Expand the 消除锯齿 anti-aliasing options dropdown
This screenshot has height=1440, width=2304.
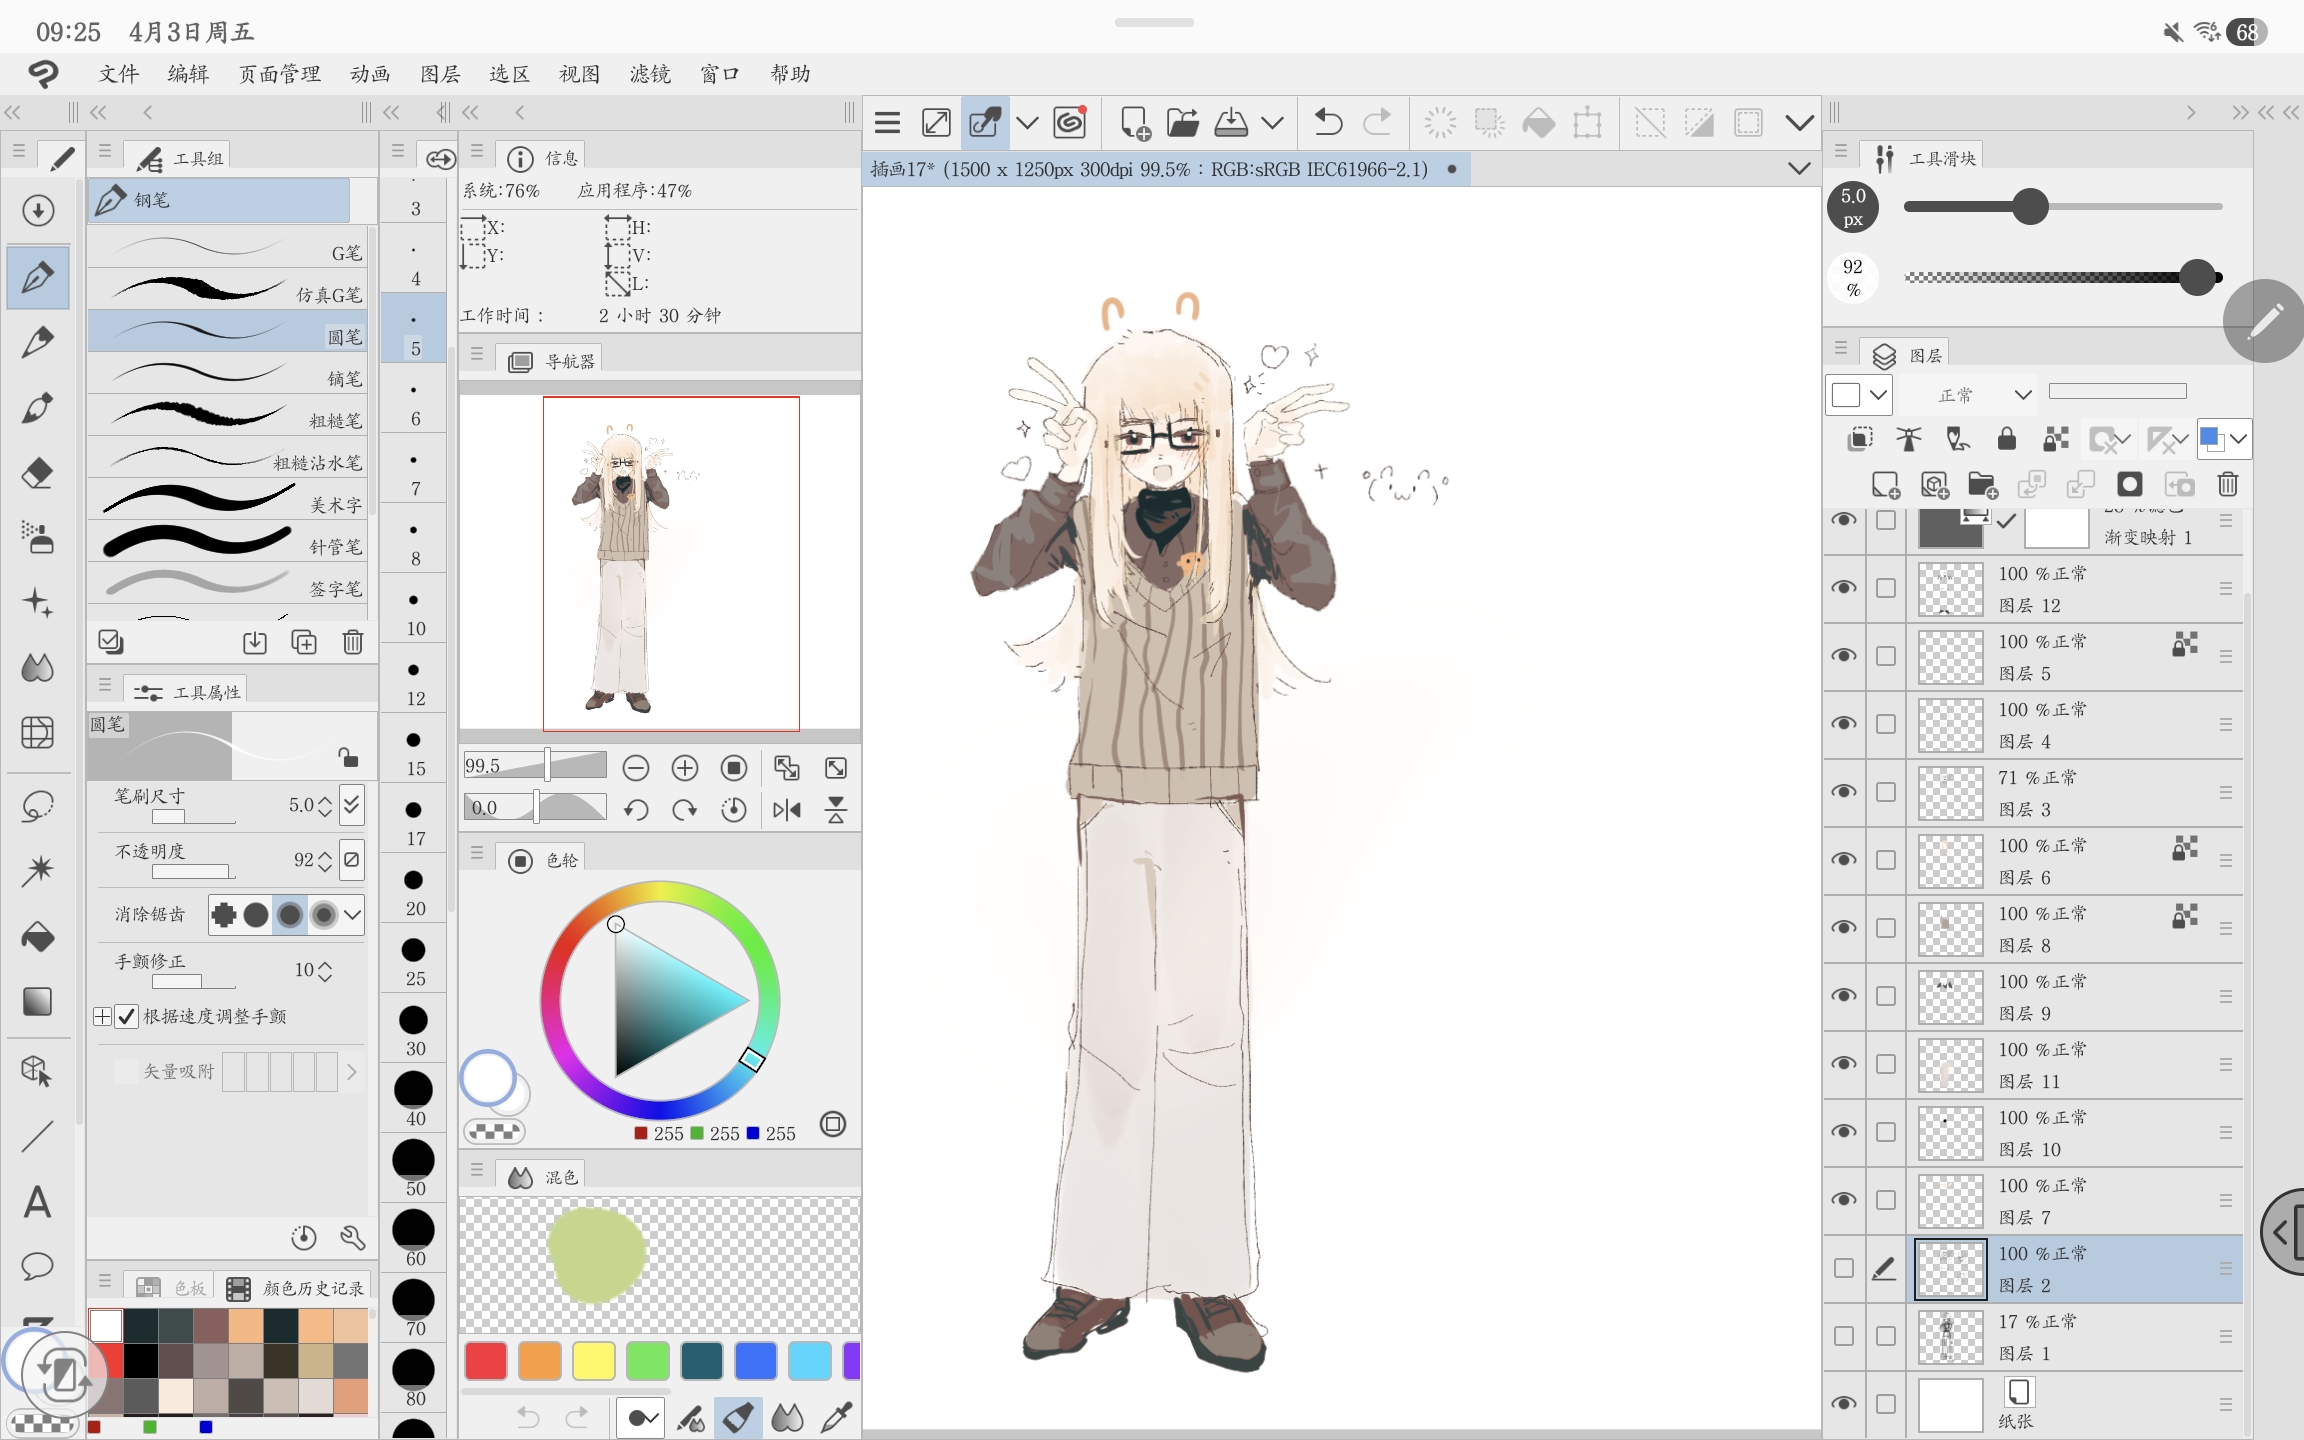(352, 914)
